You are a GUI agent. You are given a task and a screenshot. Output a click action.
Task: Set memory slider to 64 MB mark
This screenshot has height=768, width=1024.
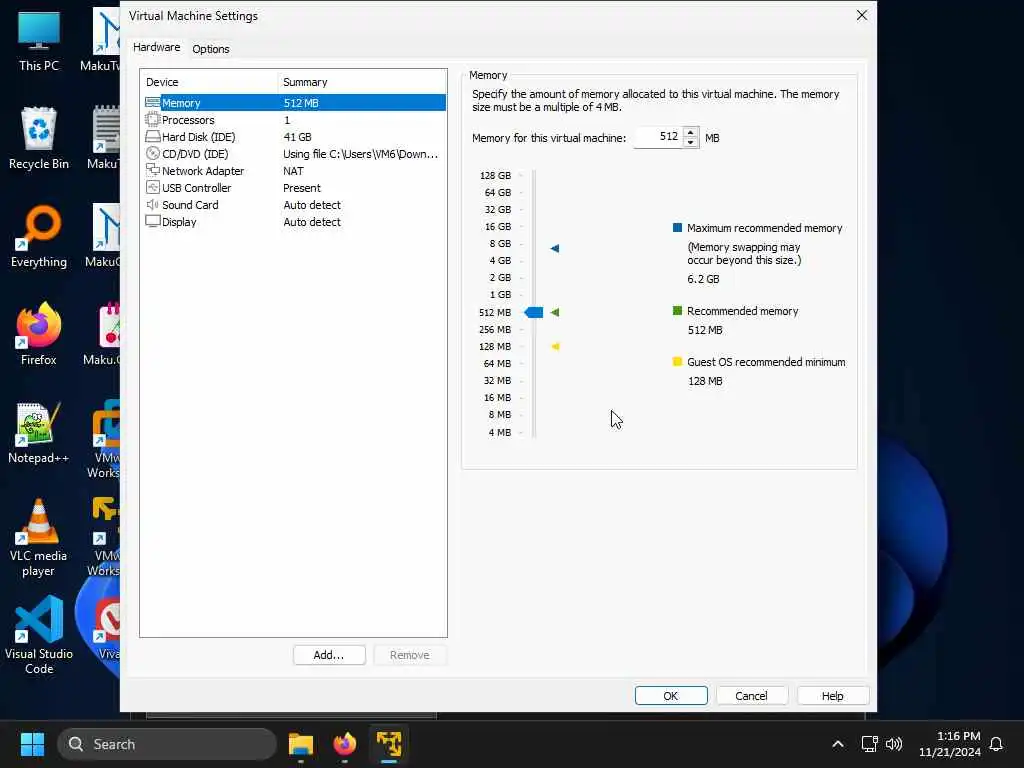(x=534, y=363)
